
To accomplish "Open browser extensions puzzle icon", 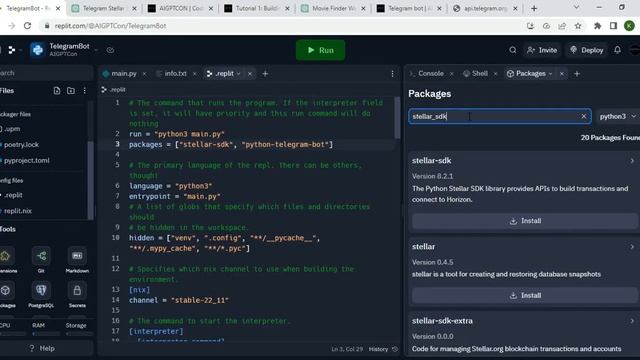I will (x=598, y=26).
